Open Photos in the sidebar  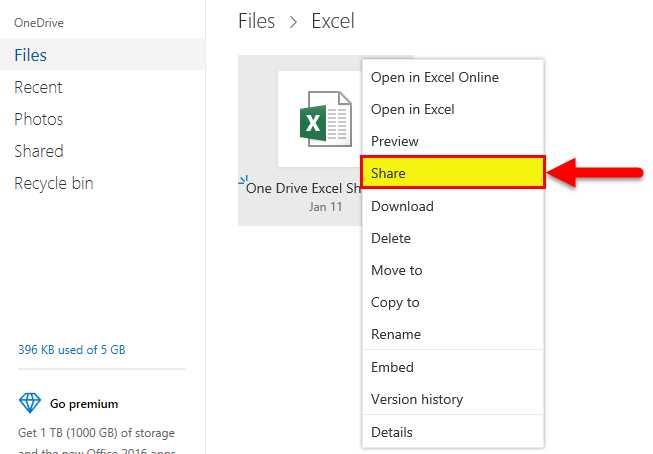pyautogui.click(x=38, y=119)
